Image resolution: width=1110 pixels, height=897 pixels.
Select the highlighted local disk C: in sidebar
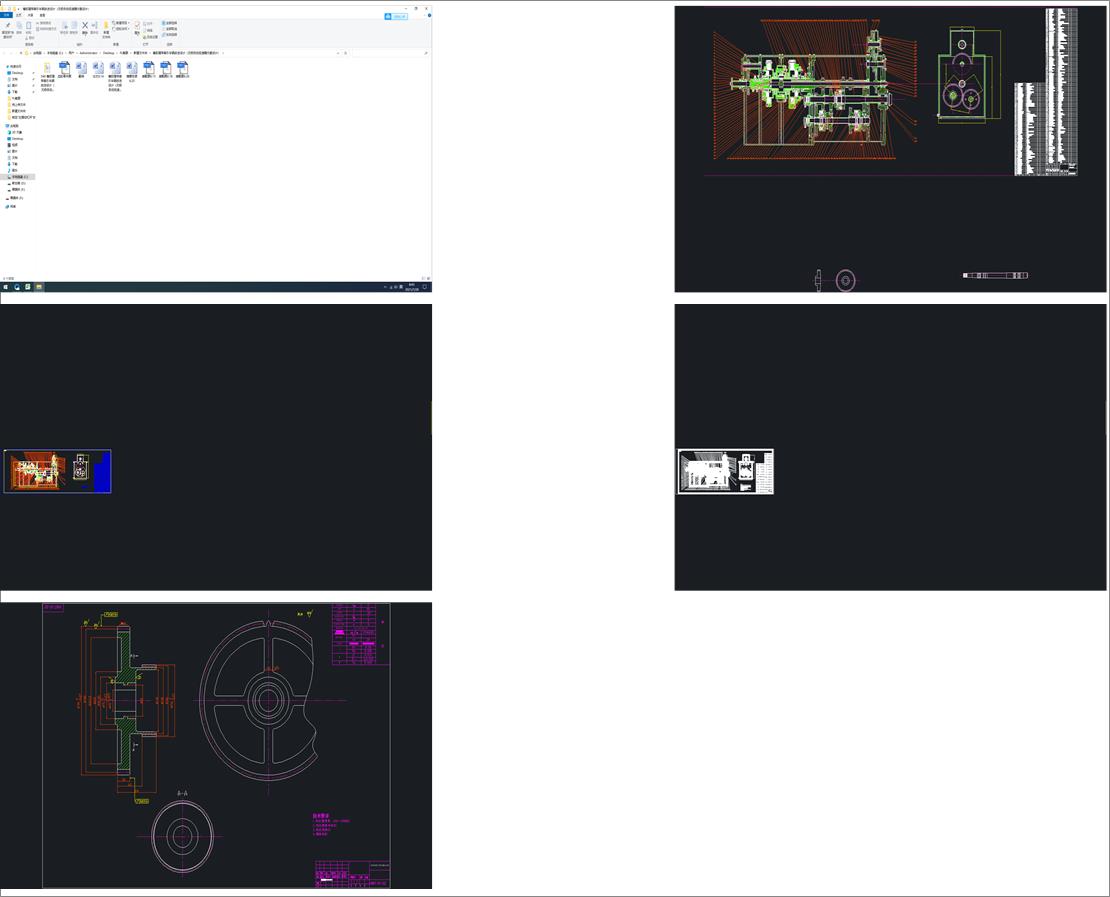[x=19, y=177]
